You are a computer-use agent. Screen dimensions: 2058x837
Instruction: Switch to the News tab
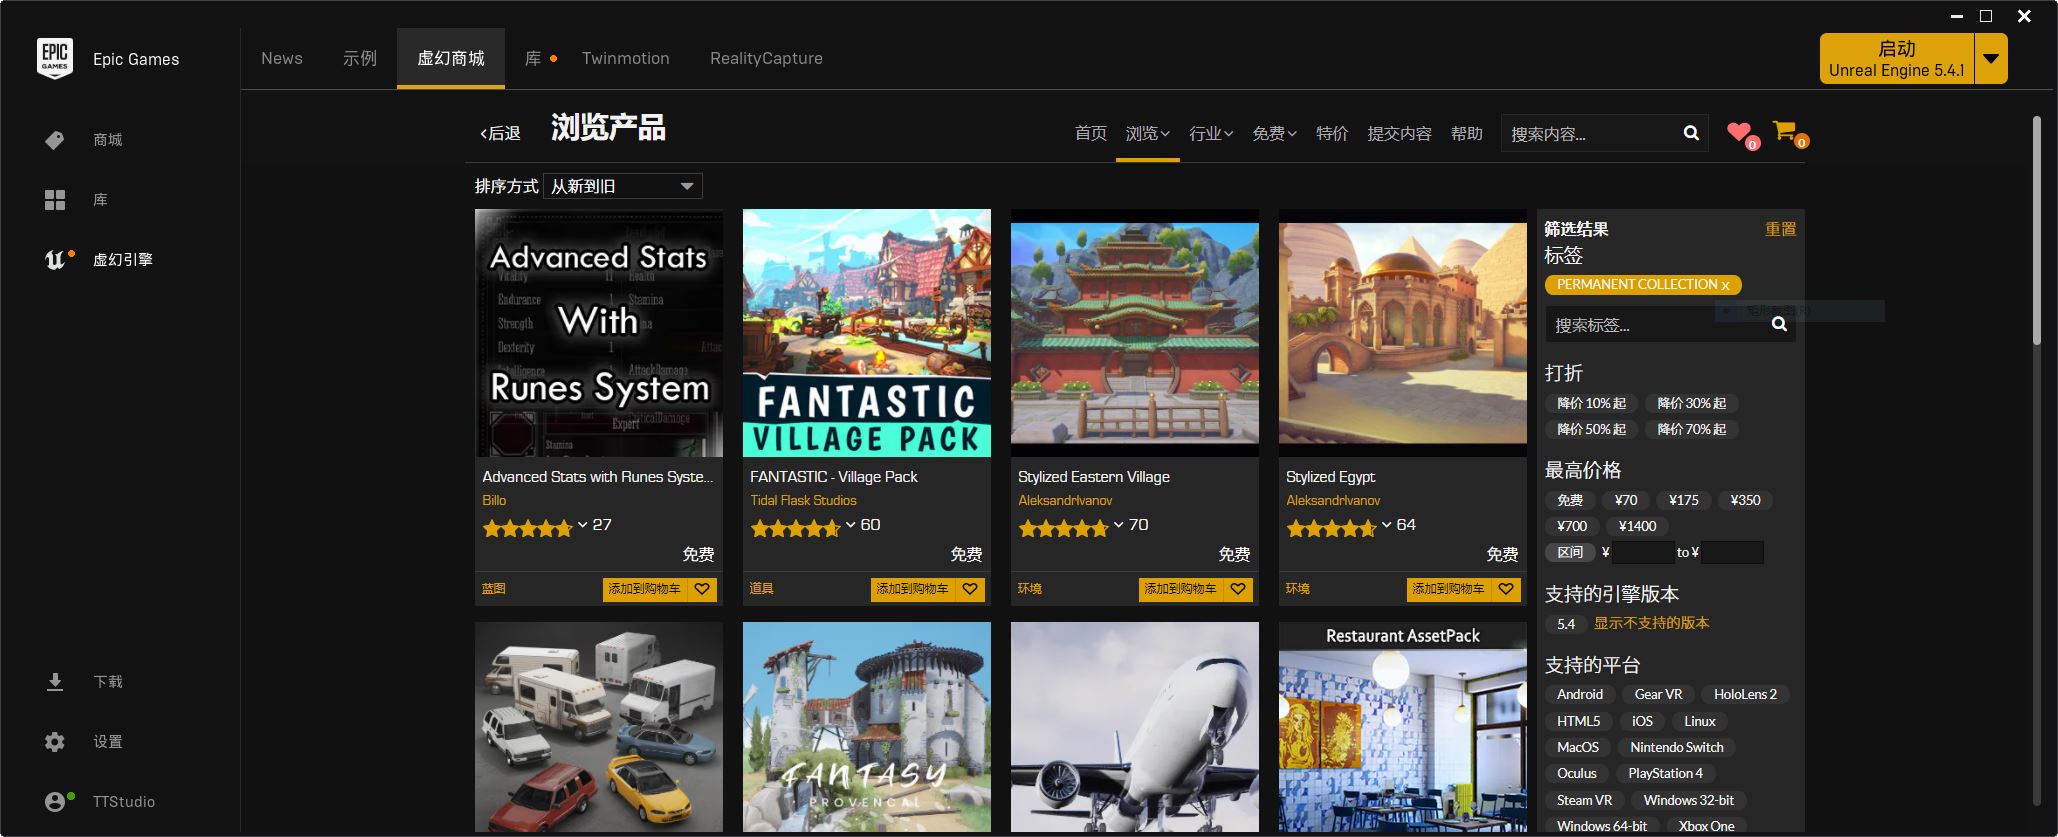point(282,58)
